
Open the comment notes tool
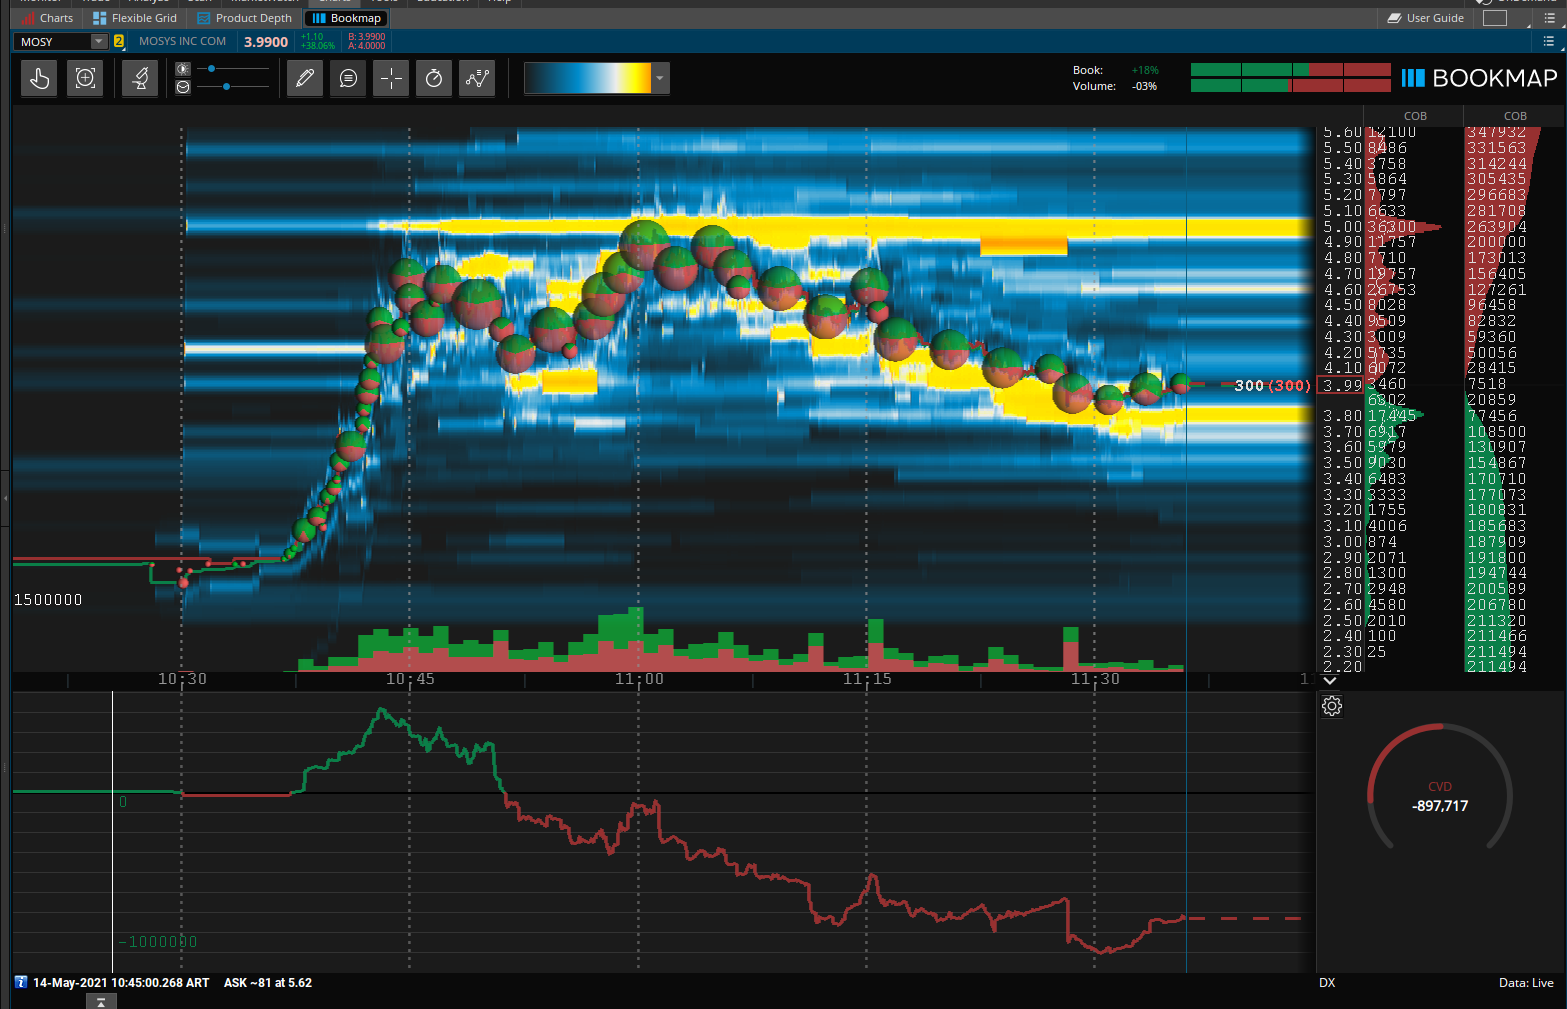coord(348,78)
